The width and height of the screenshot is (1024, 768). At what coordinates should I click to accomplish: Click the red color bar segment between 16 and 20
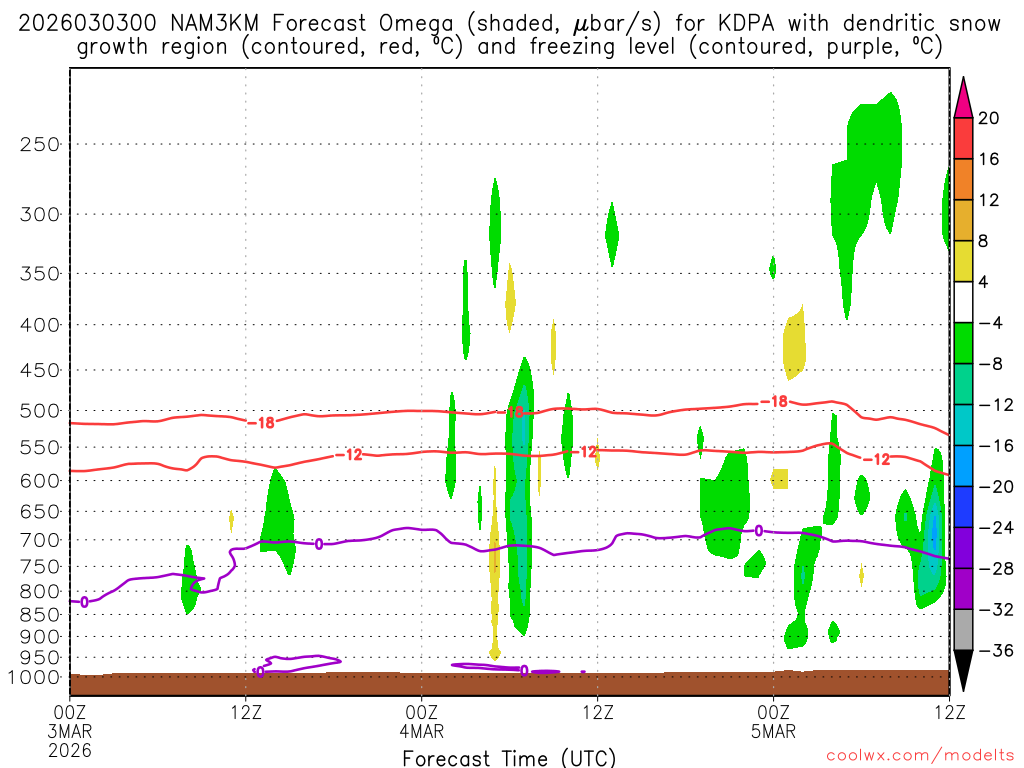coord(963,138)
